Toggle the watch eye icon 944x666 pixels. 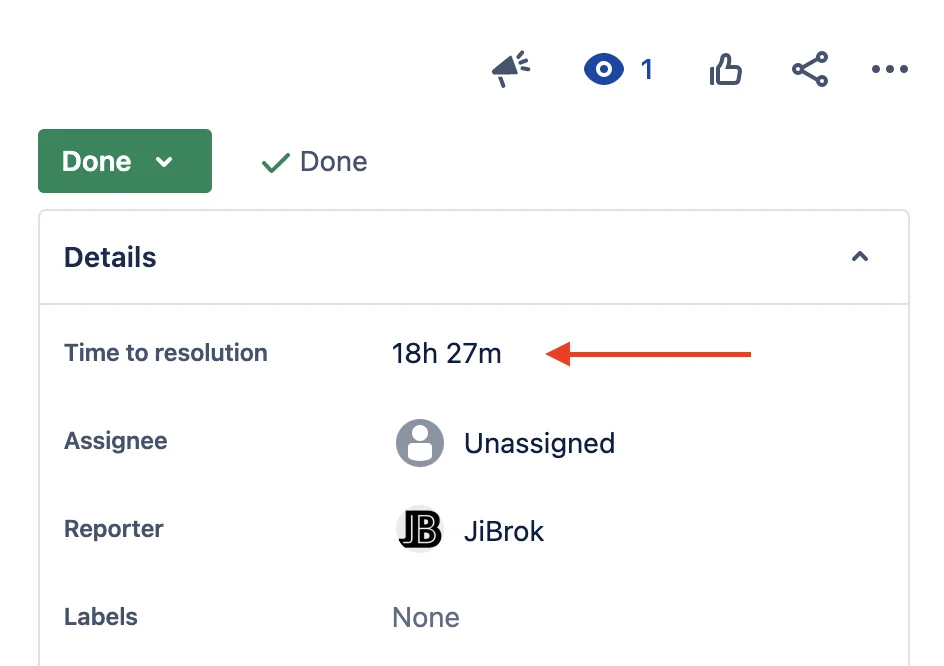click(x=604, y=69)
